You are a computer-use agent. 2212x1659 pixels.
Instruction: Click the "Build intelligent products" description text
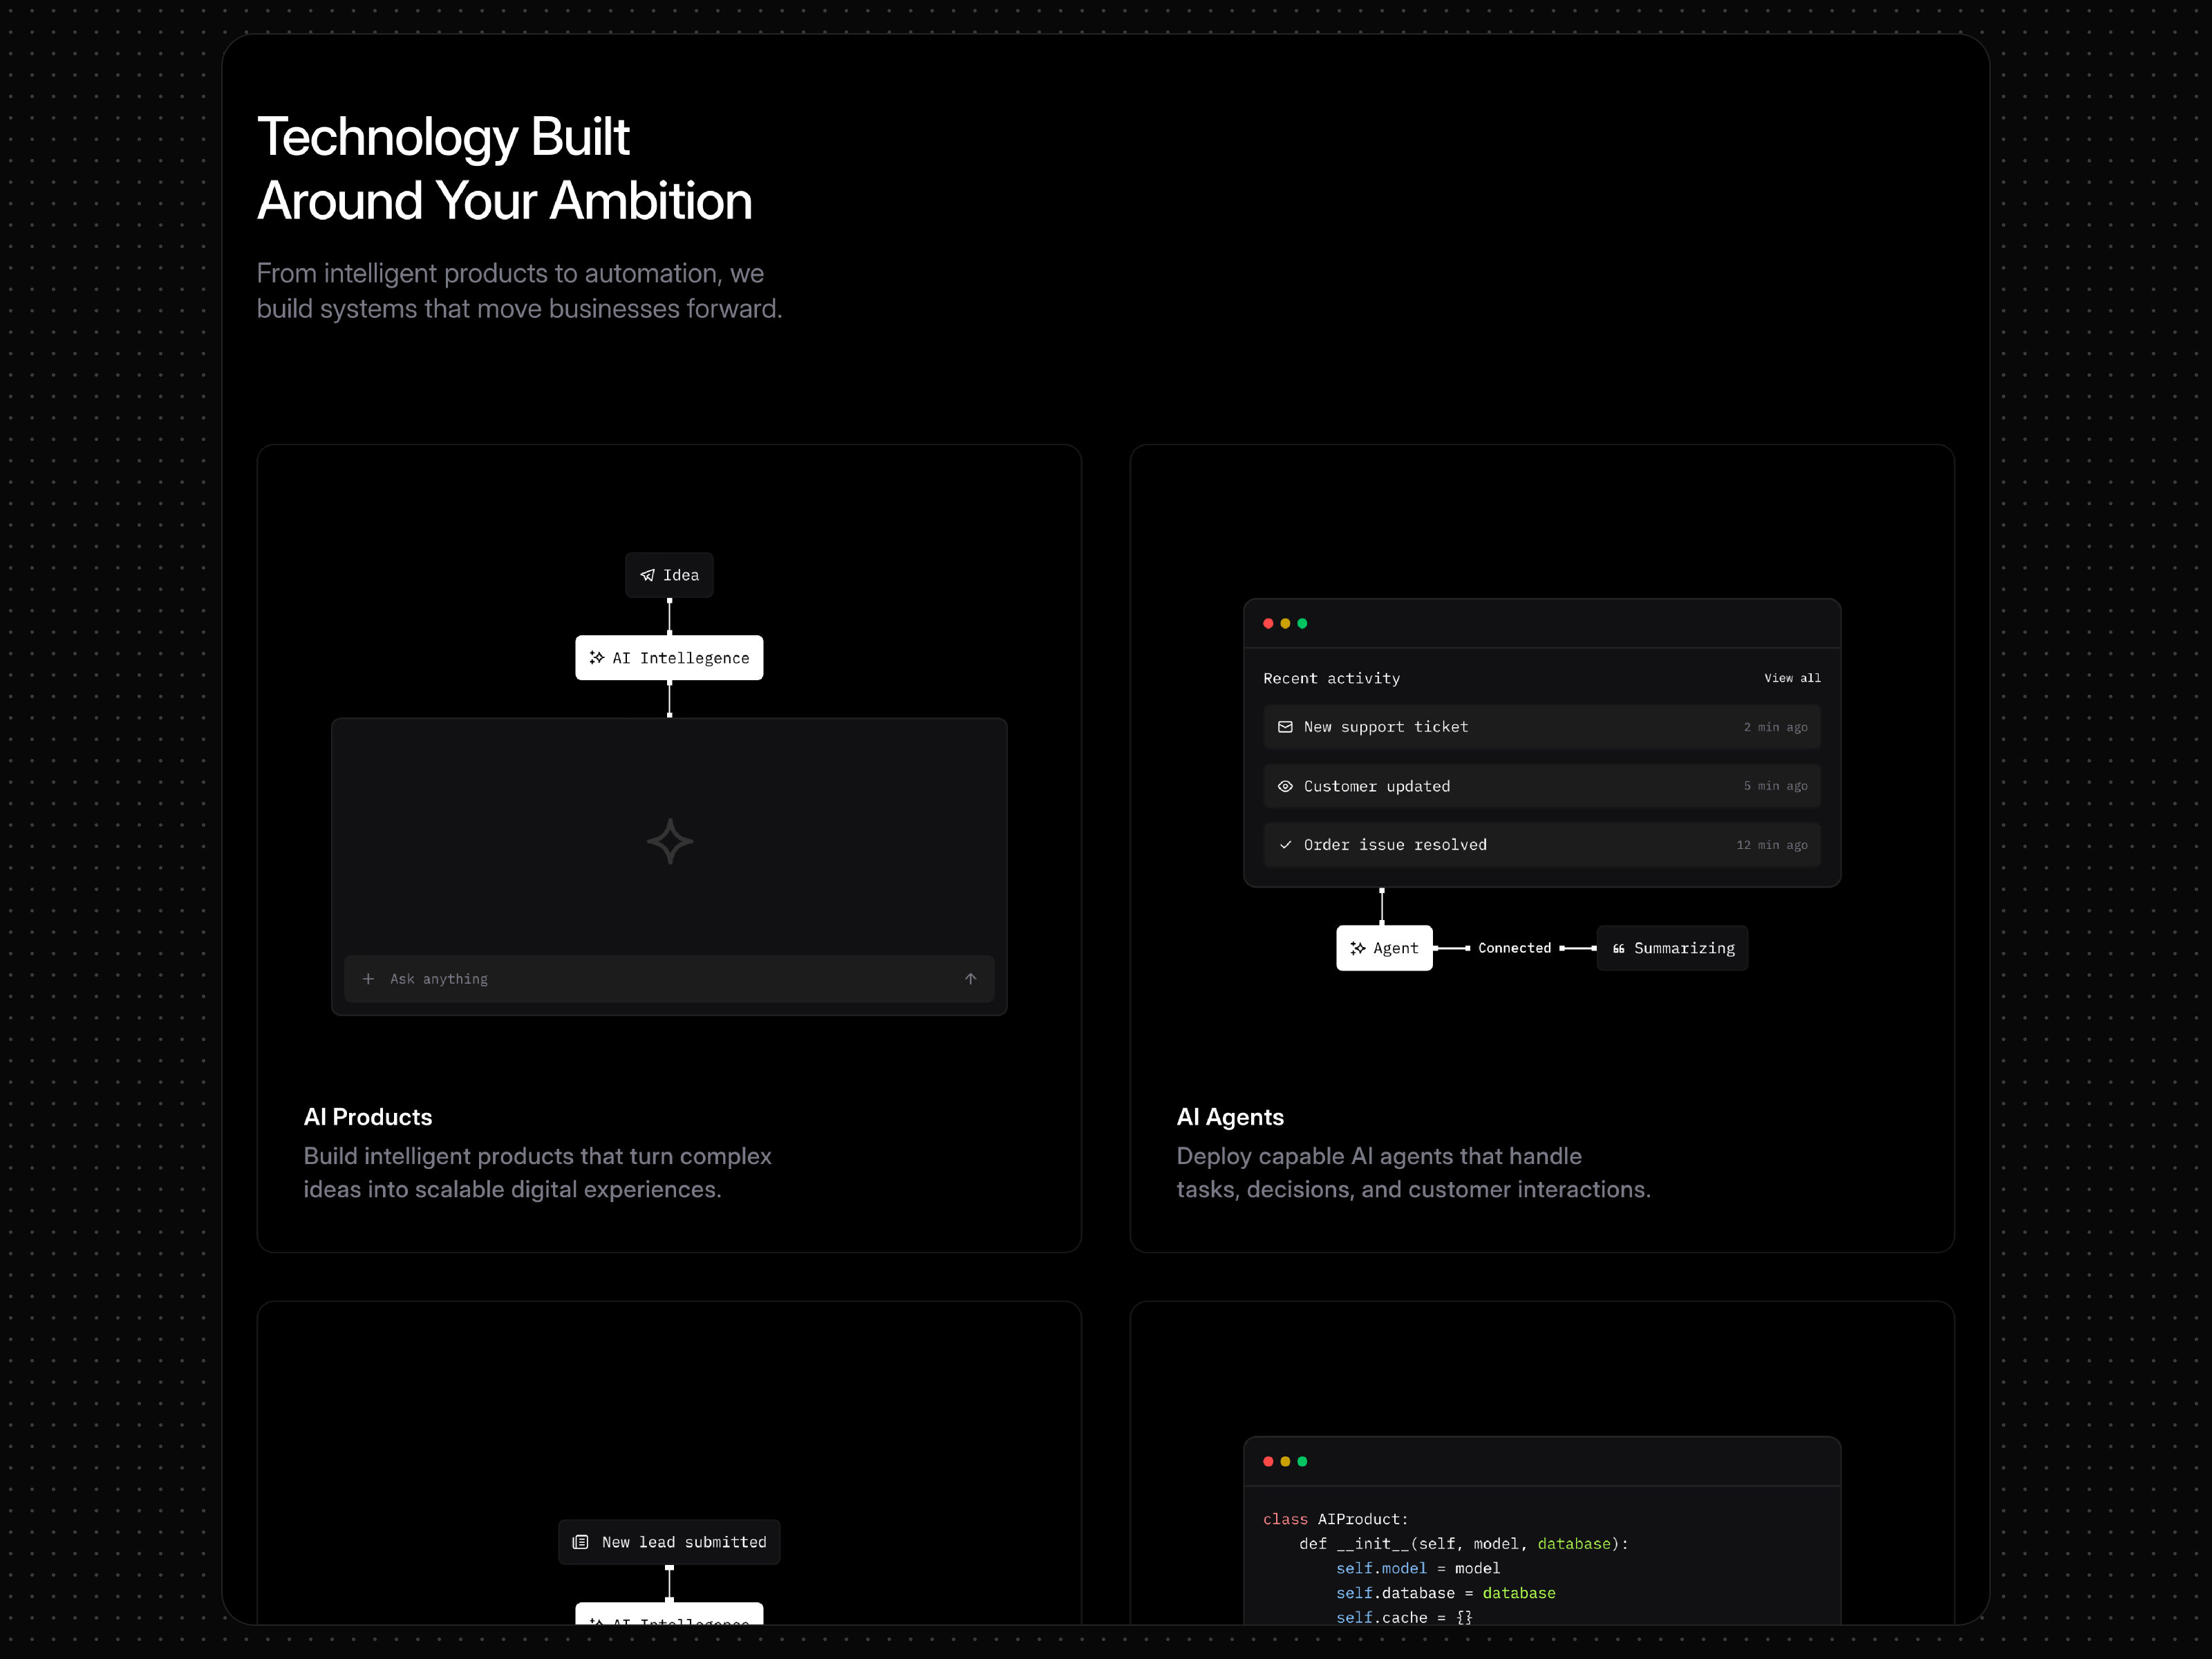tap(537, 1172)
